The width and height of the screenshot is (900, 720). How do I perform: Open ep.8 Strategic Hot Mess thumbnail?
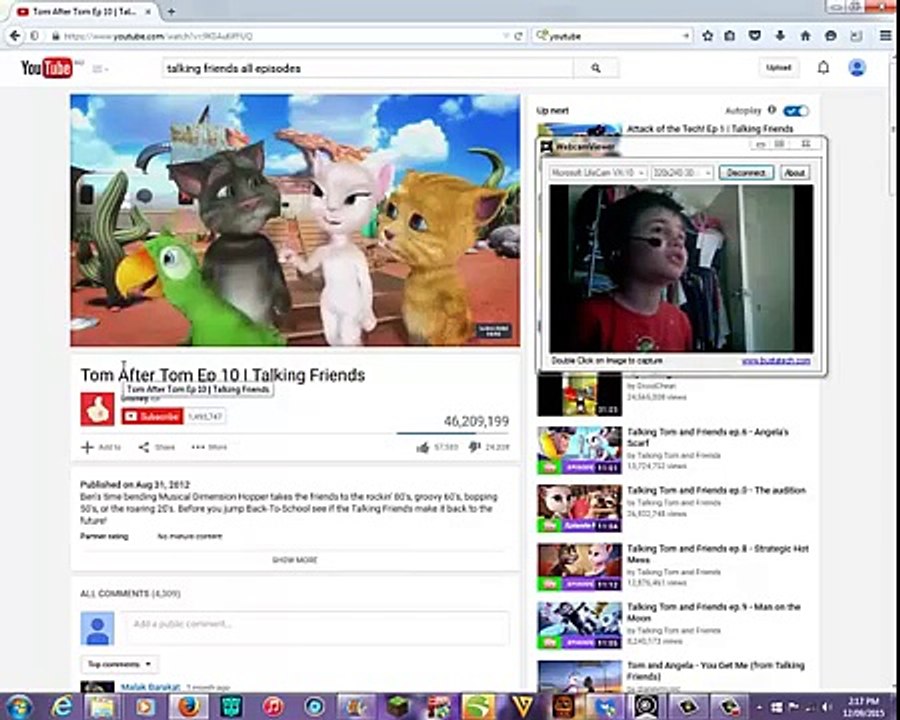579,567
